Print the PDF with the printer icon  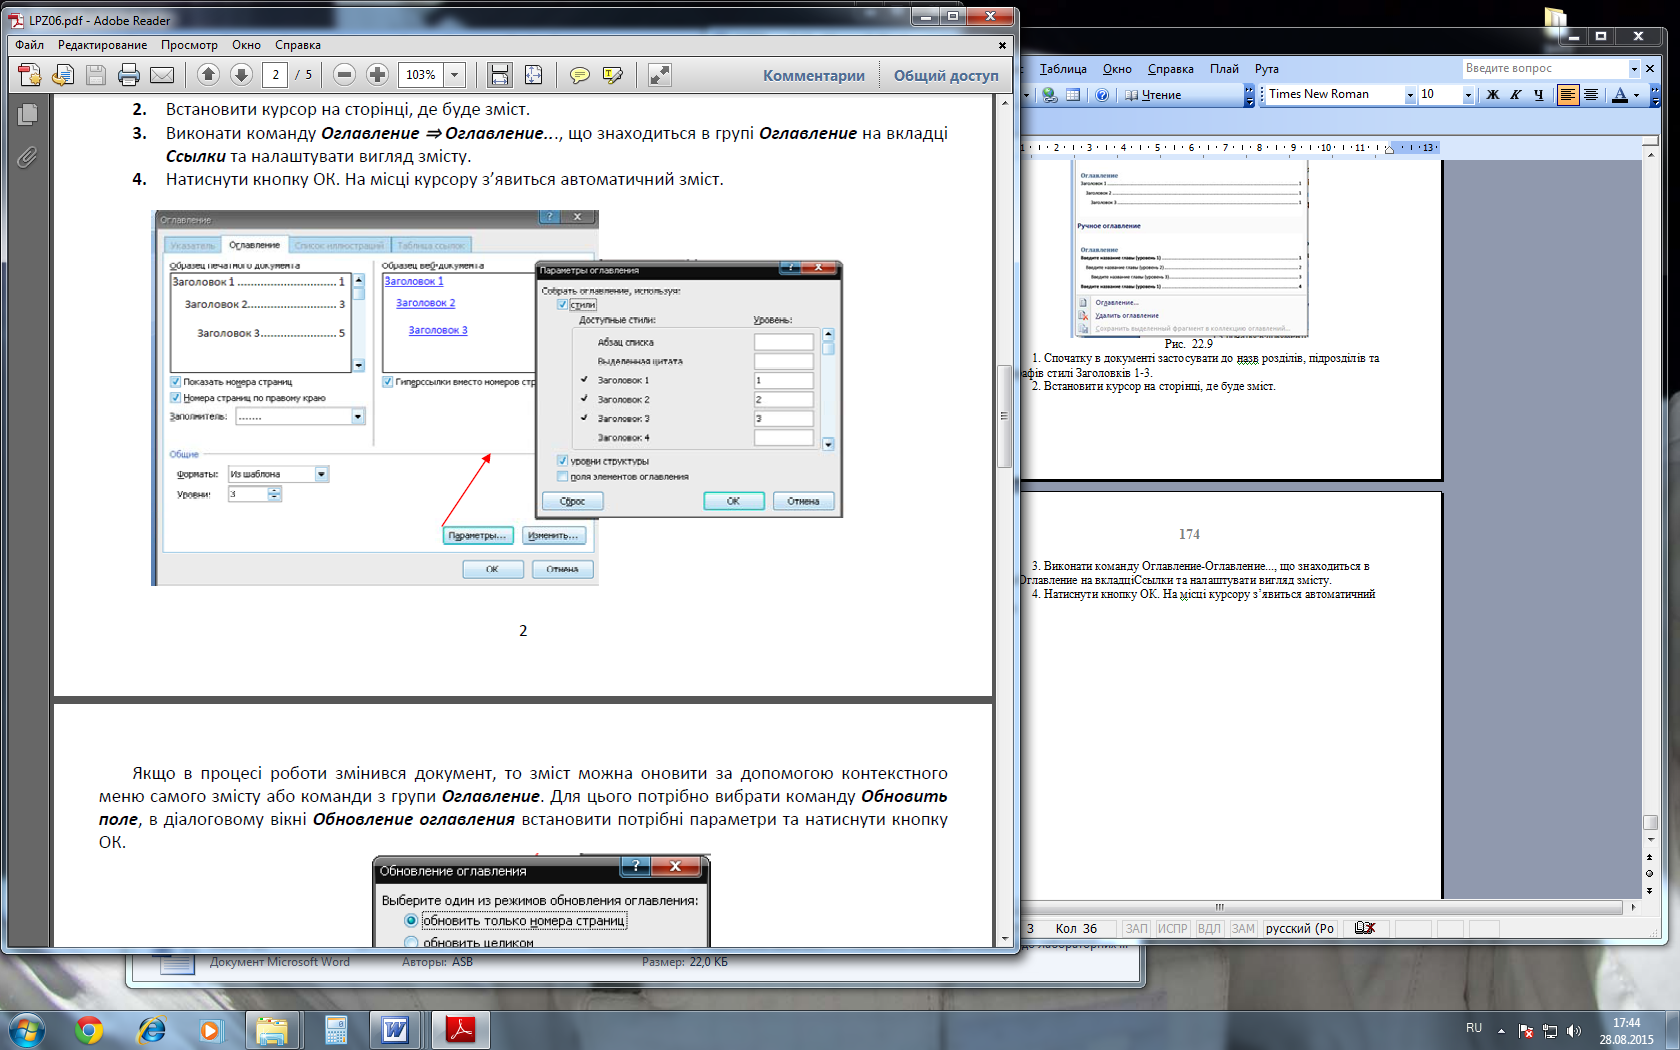pos(129,75)
